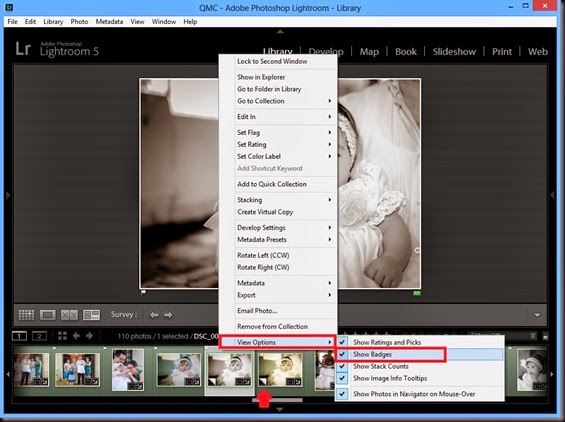Image resolution: width=565 pixels, height=422 pixels.
Task: Toggle Show Badges option
Action: (420, 354)
